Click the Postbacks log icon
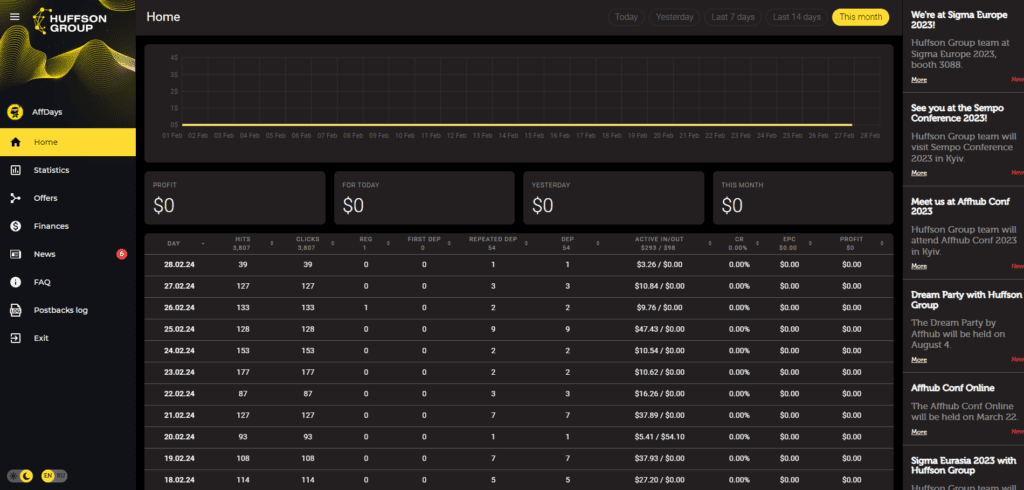 tap(16, 310)
